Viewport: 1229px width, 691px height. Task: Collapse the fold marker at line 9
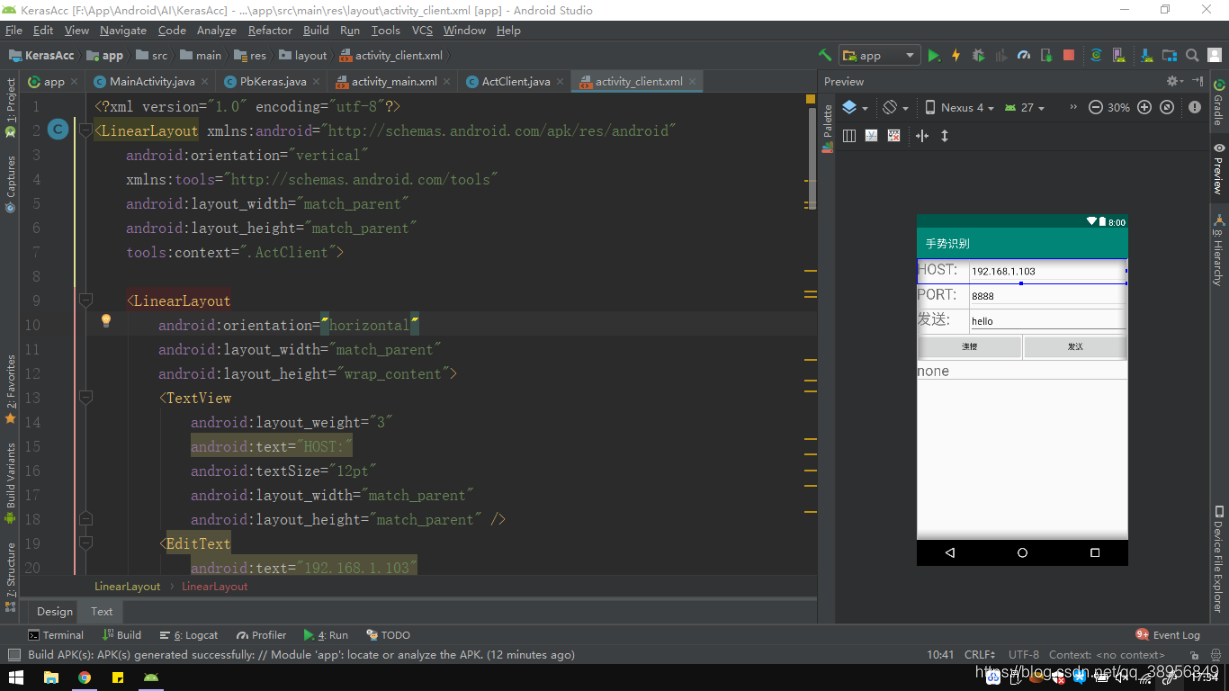[x=86, y=300]
